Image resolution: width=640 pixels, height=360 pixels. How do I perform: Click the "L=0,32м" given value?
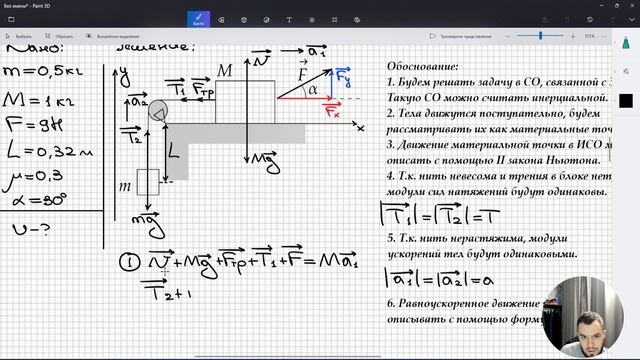[49, 151]
